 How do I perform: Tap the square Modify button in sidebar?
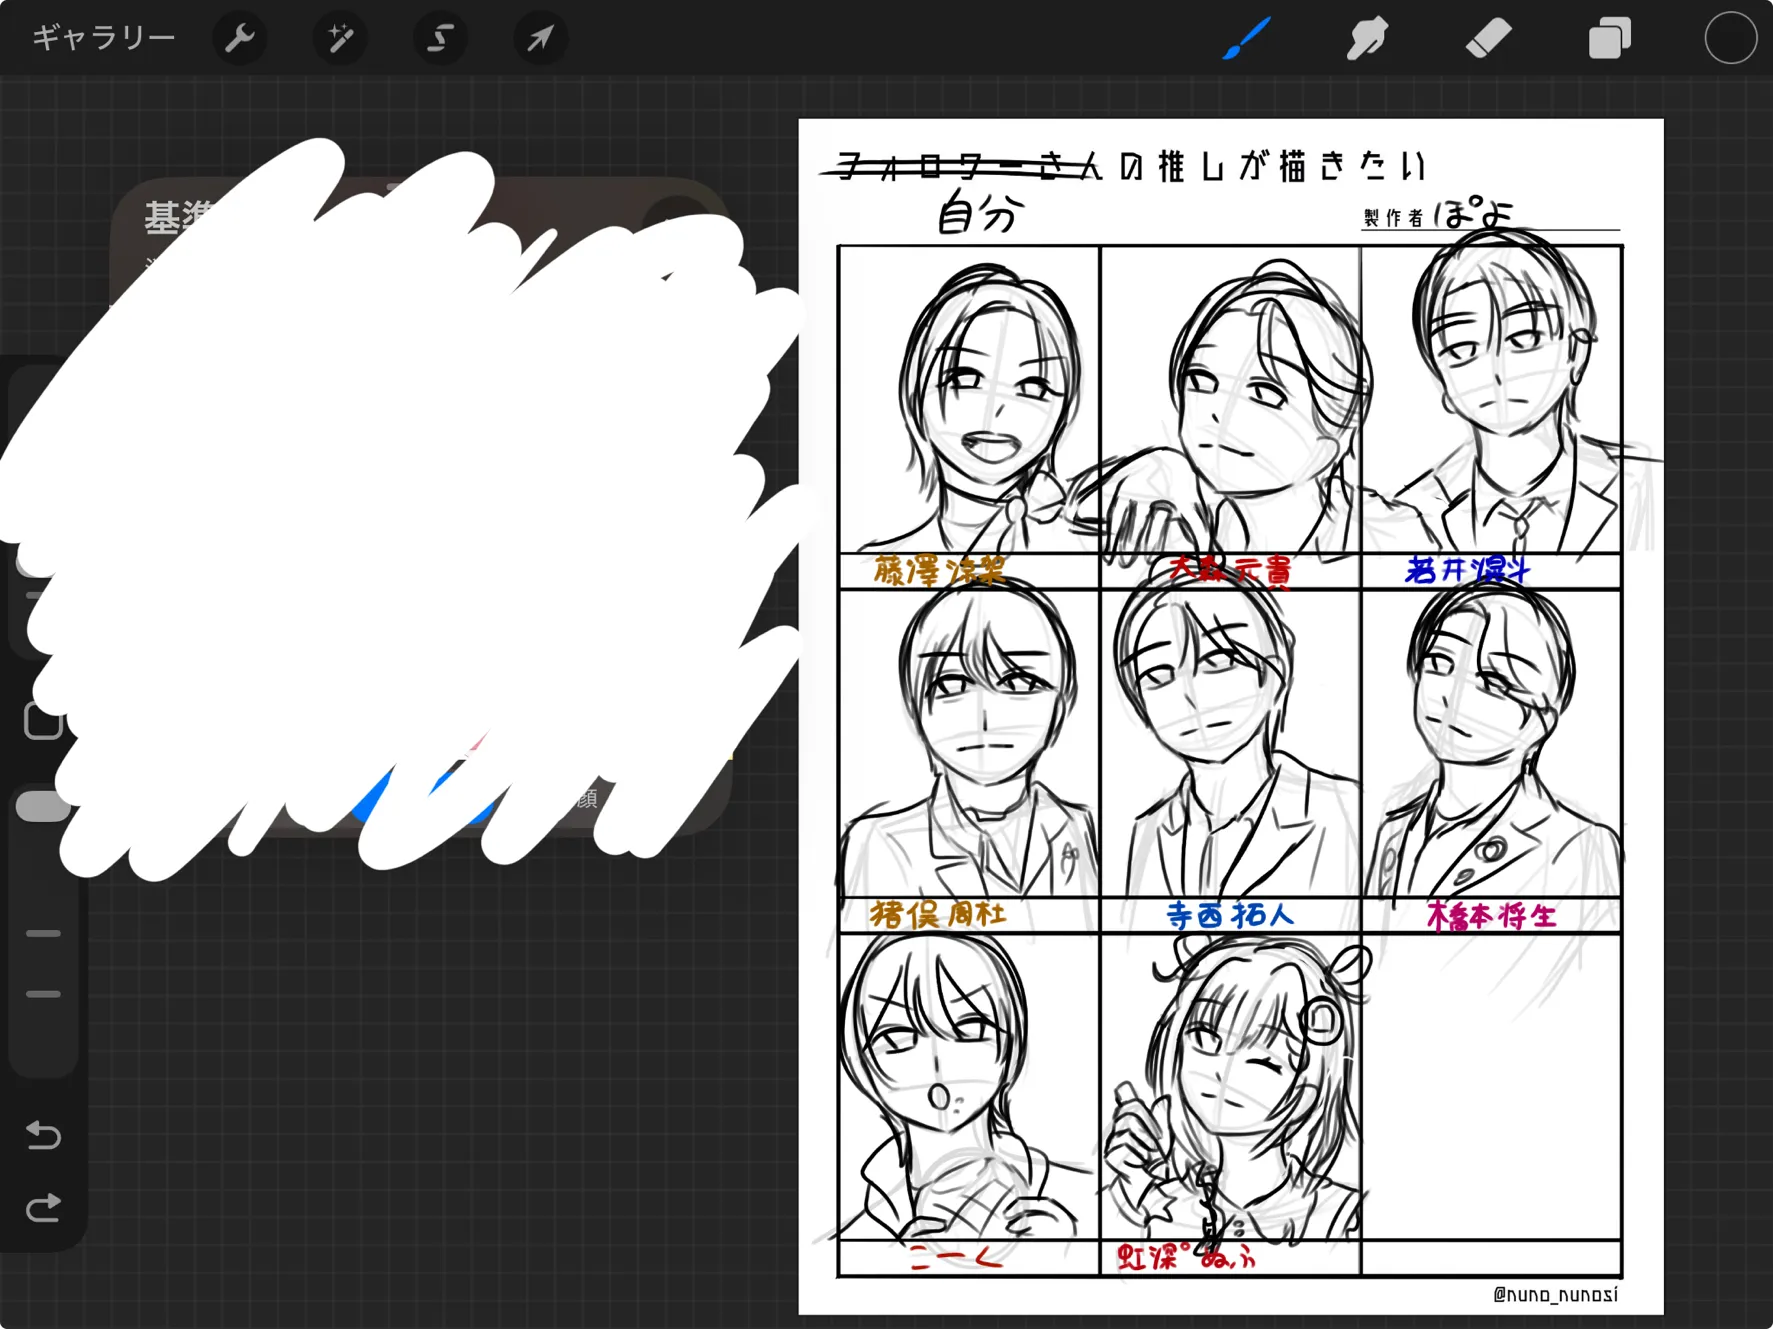pyautogui.click(x=43, y=720)
